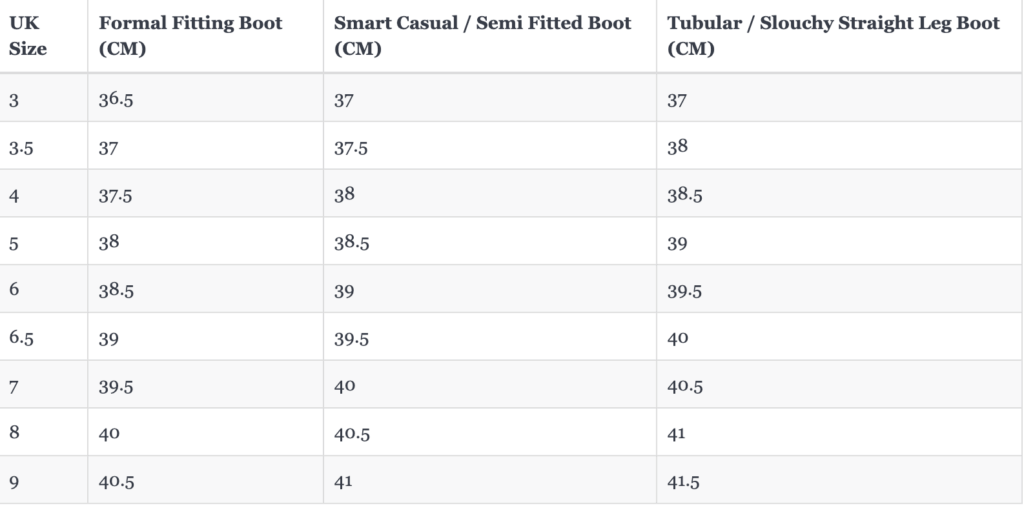The height and width of the screenshot is (506, 1024).
Task: Select the UK size 3.5 cell
Action: pos(21,148)
